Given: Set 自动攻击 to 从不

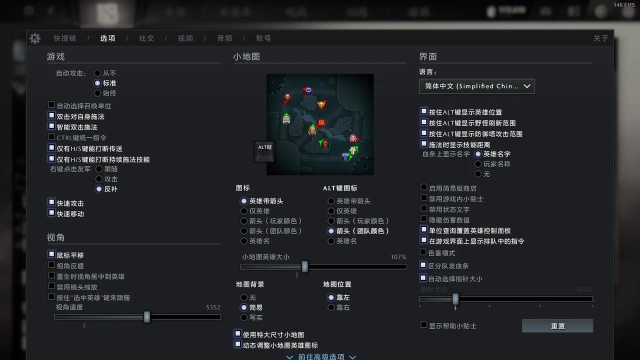Looking at the screenshot, I should [x=97, y=73].
